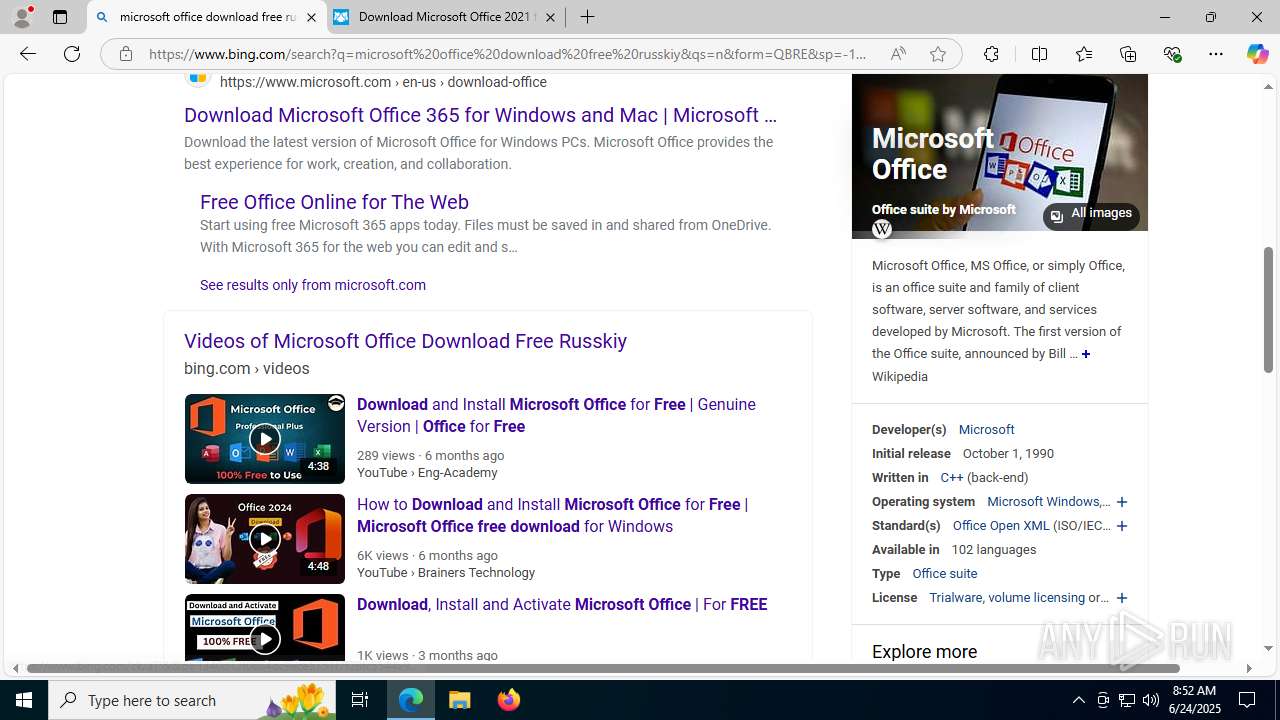Open a new tab with plus button

pos(587,17)
